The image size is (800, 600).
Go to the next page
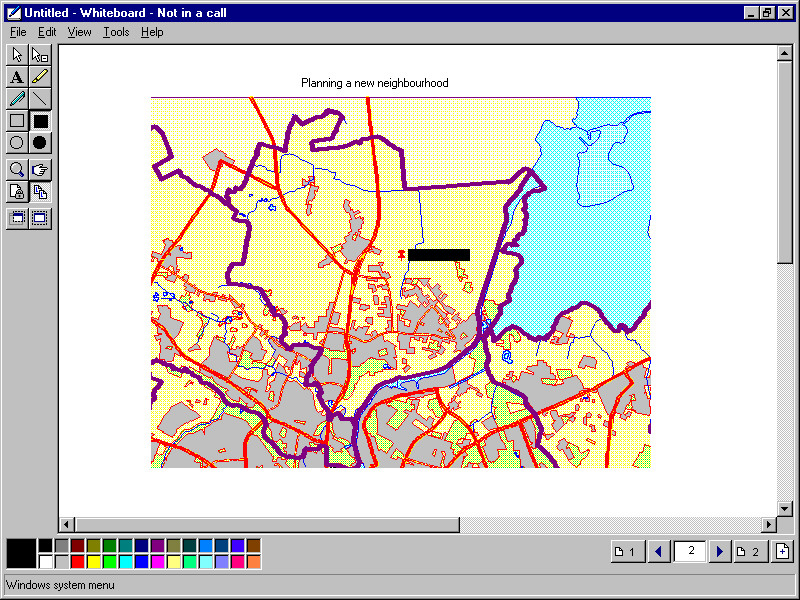click(719, 552)
